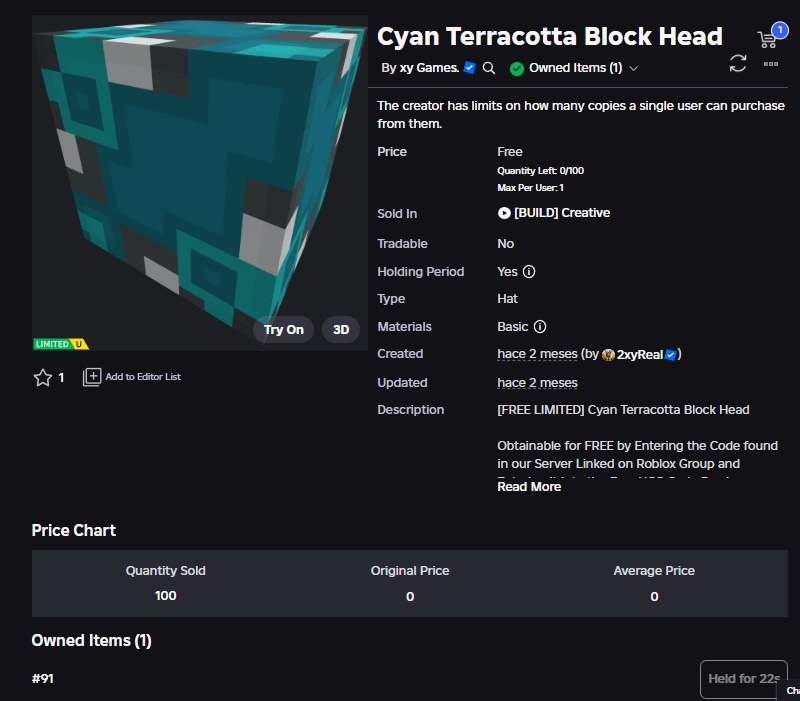Image resolution: width=800 pixels, height=701 pixels.
Task: Click Read More to expand the description
Action: pyautogui.click(x=529, y=487)
